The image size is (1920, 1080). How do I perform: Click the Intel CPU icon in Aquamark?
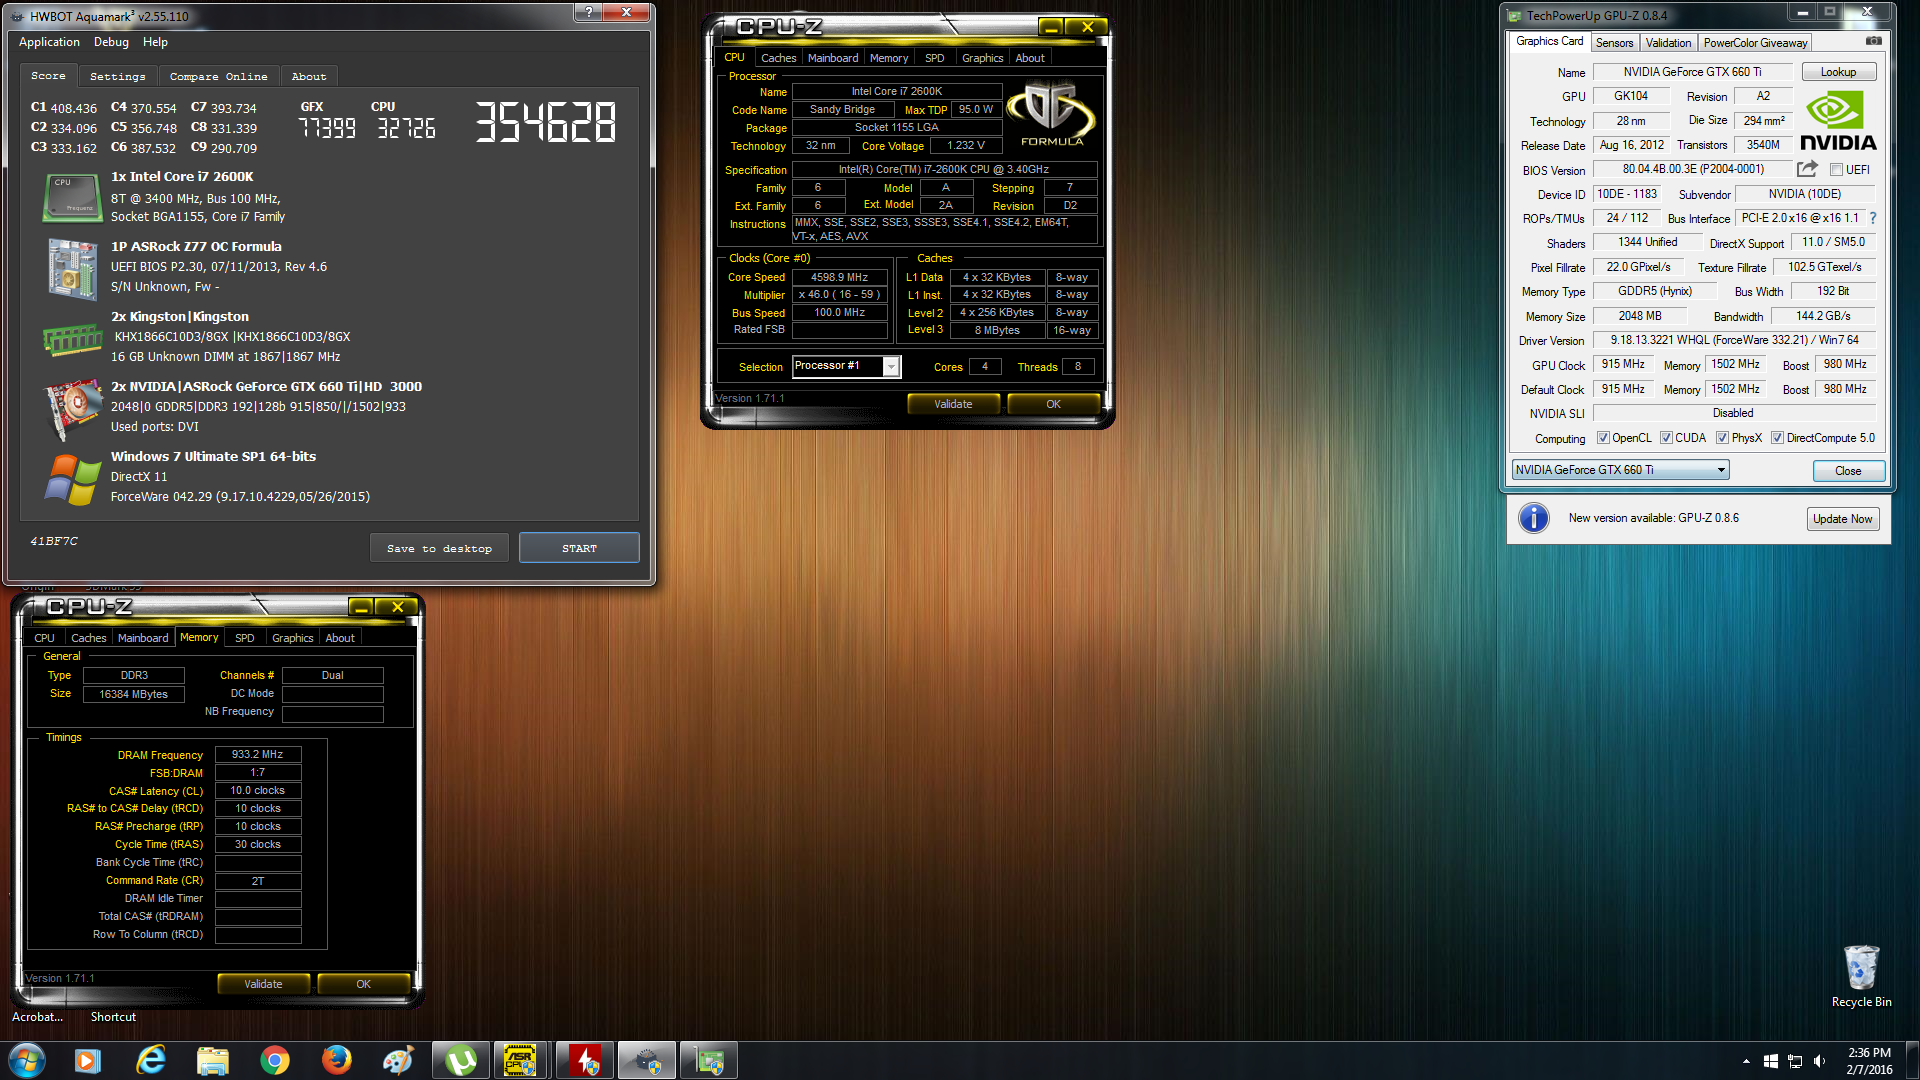[x=72, y=197]
